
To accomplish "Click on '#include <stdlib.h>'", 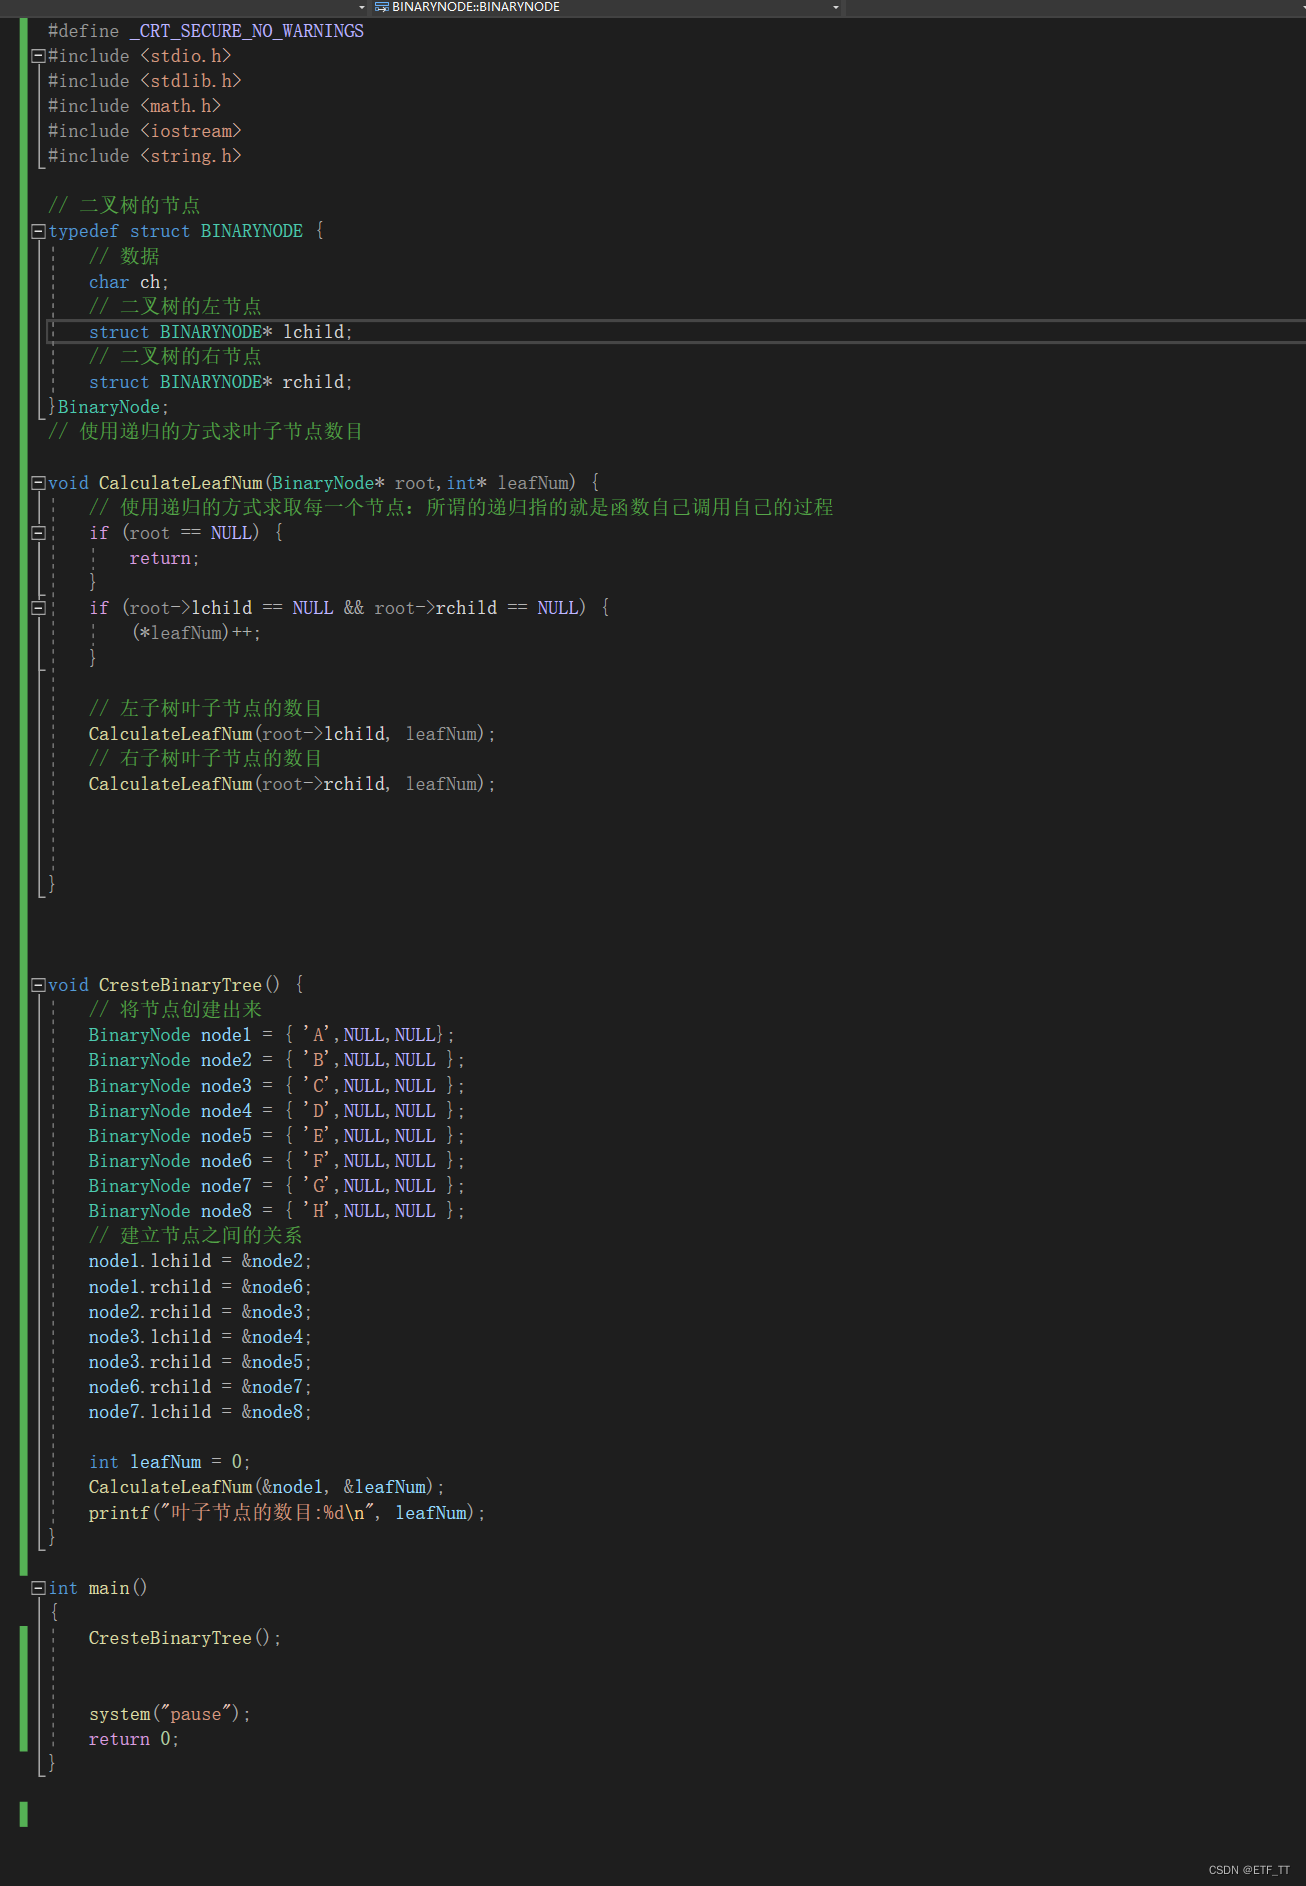I will pos(145,81).
